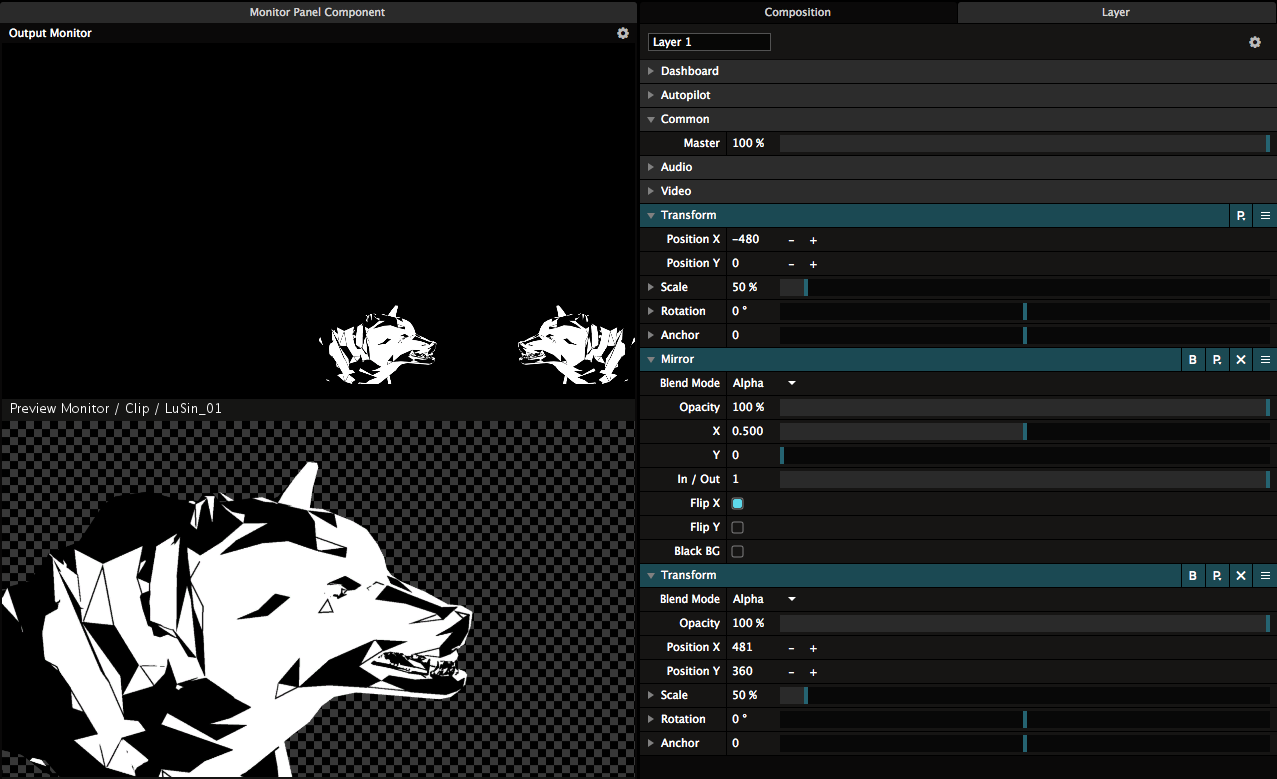The height and width of the screenshot is (779, 1277).
Task: Expand Anchor parameter in Transform above Mirror
Action: click(651, 335)
